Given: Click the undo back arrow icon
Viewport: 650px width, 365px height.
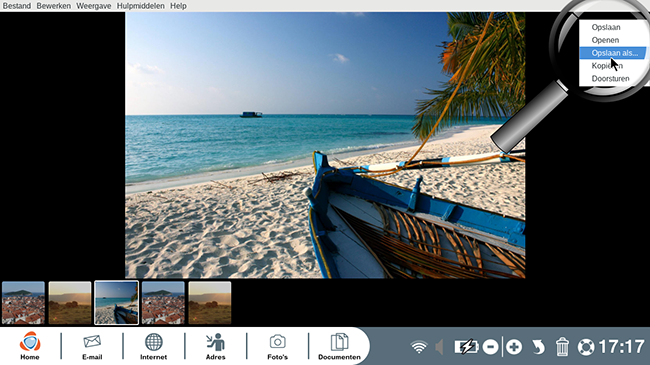Looking at the screenshot, I should pos(538,347).
